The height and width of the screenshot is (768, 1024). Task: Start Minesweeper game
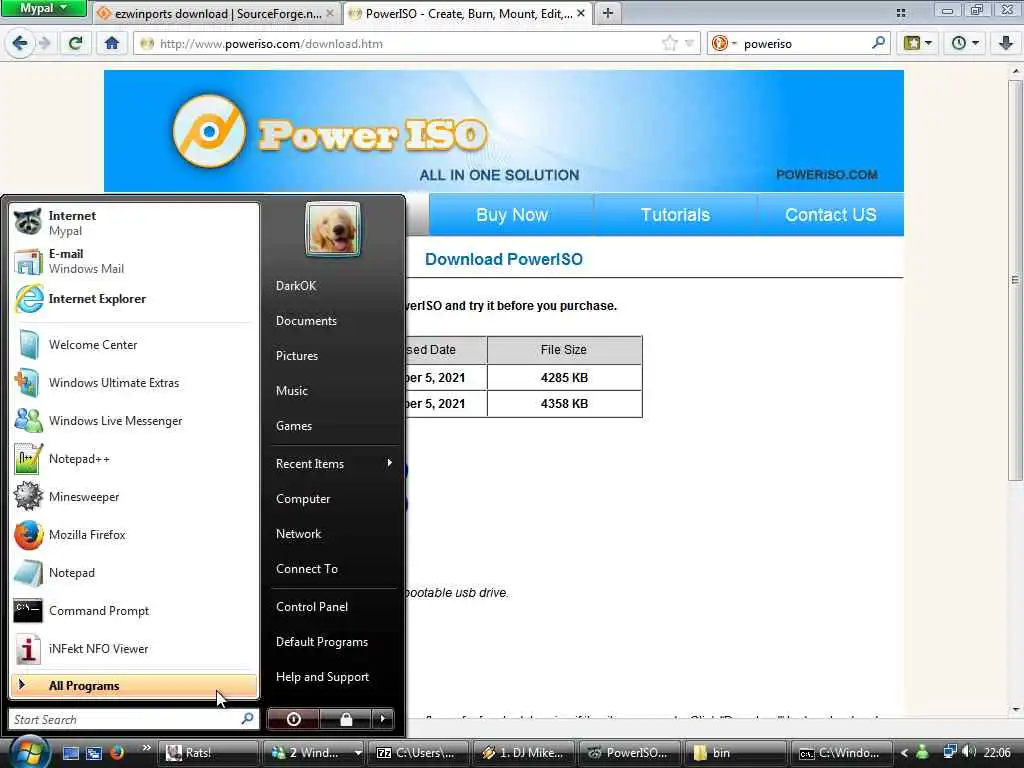pos(134,497)
